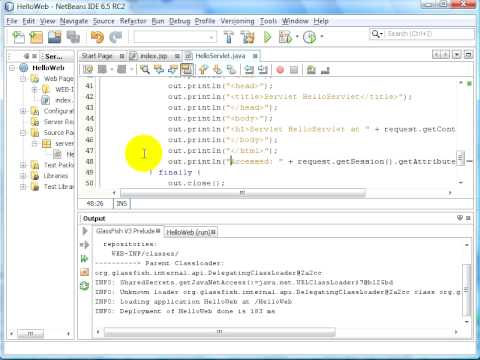
Task: Click the Output panel horizontal scrollbar thumb
Action: click(x=220, y=332)
